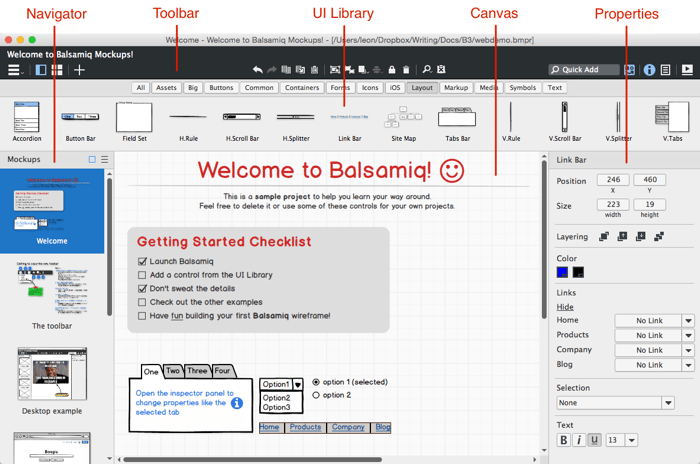Open the project info icon in the toolbar

click(649, 70)
